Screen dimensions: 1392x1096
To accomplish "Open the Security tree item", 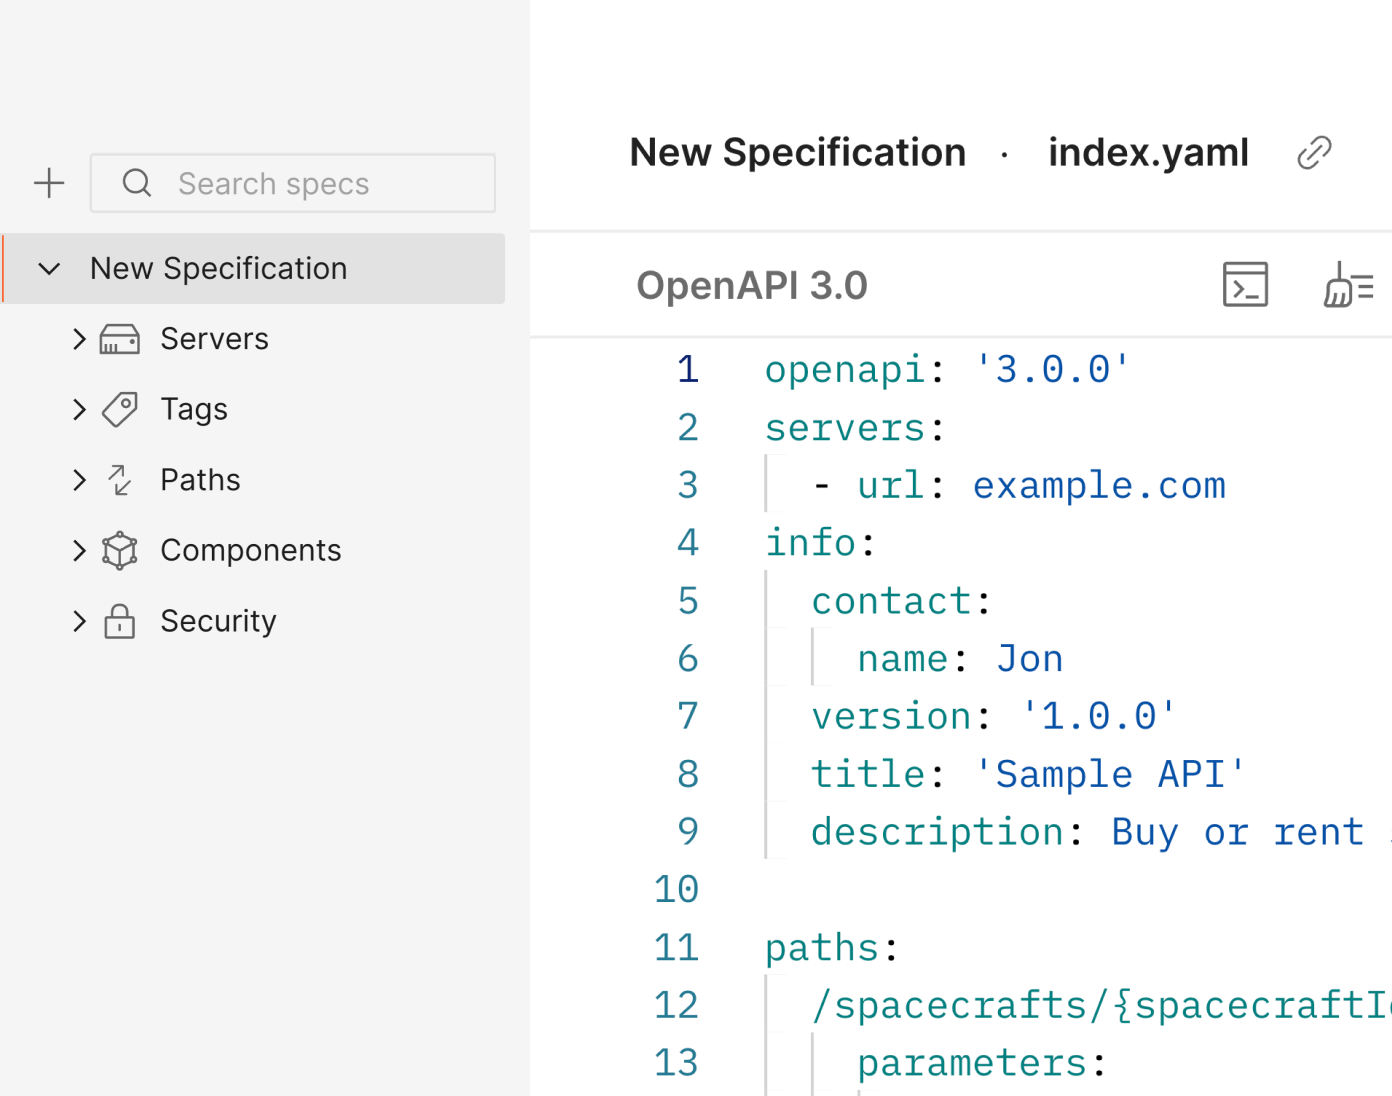I will click(x=218, y=621).
